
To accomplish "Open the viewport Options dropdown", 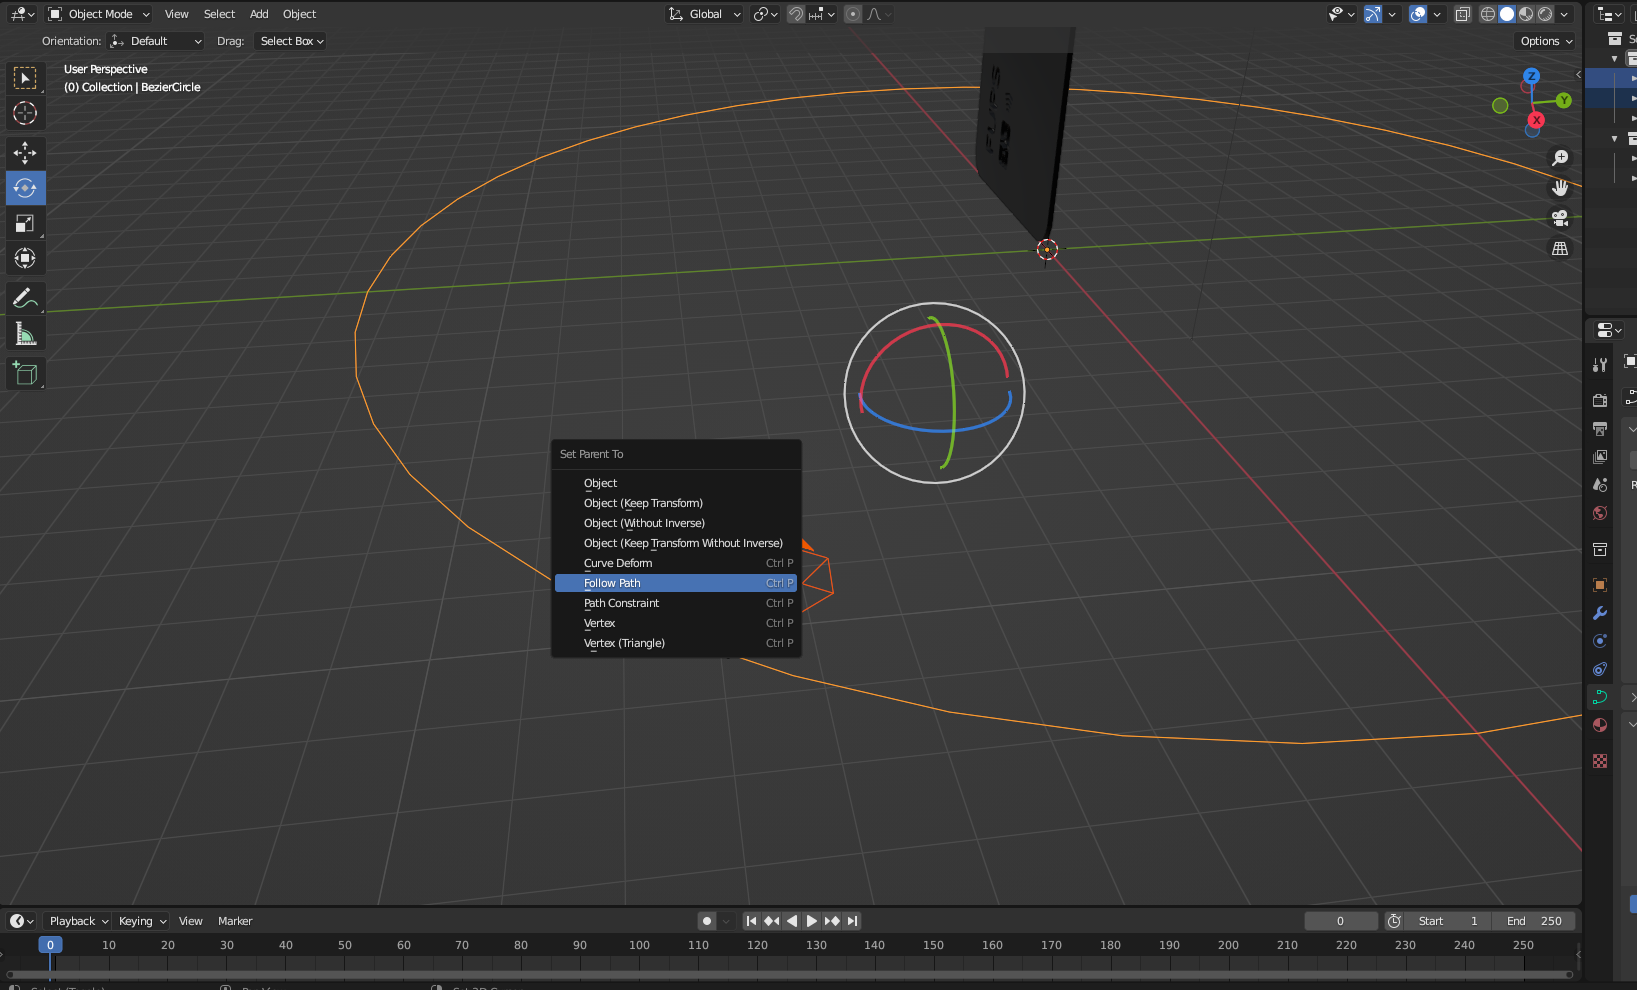I will coord(1546,41).
